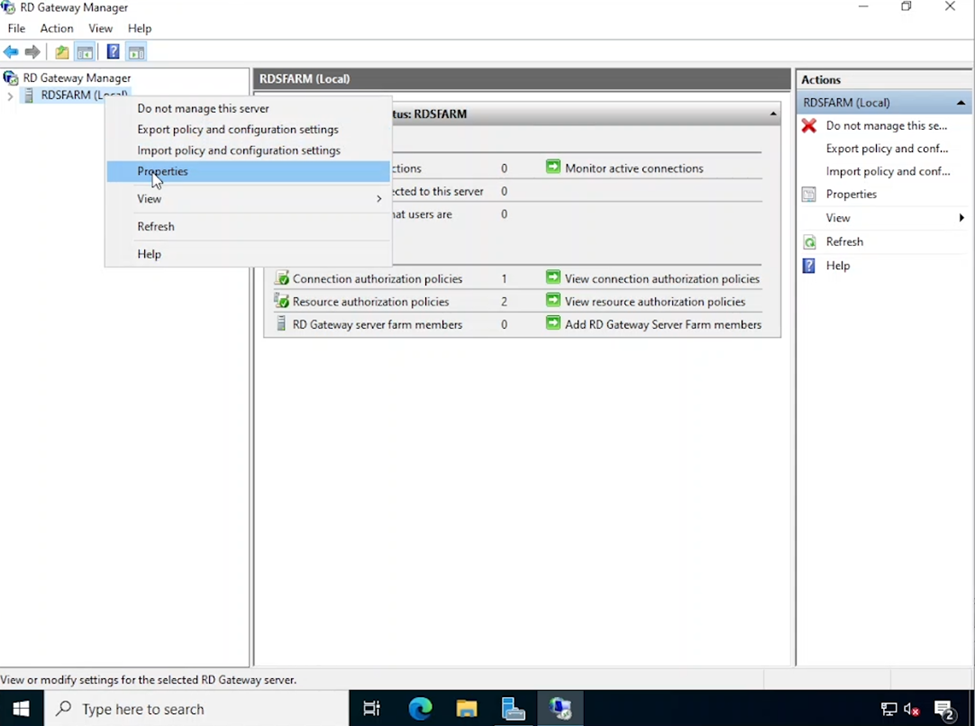Launch Microsoft Edge from the taskbar

420,709
